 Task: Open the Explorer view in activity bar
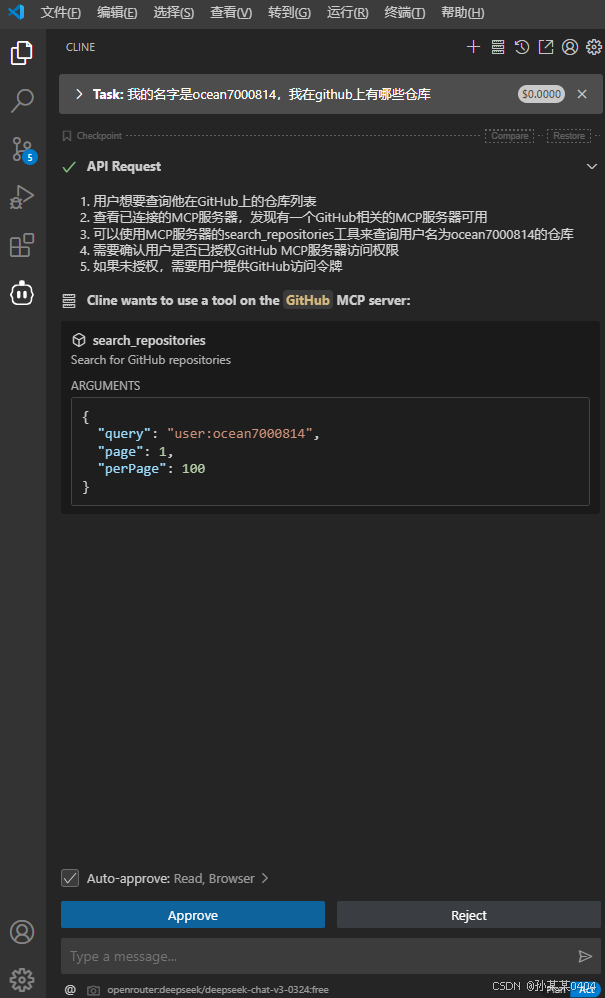22,53
